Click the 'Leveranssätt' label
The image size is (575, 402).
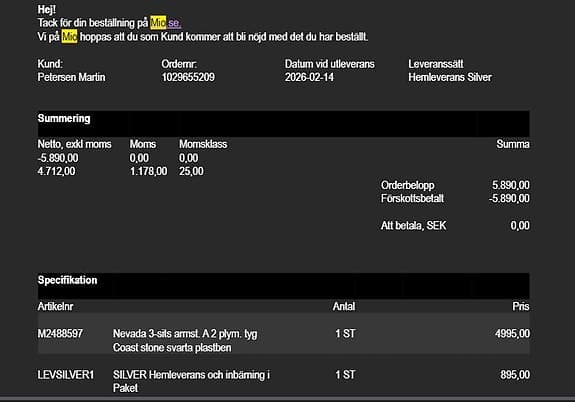click(436, 64)
